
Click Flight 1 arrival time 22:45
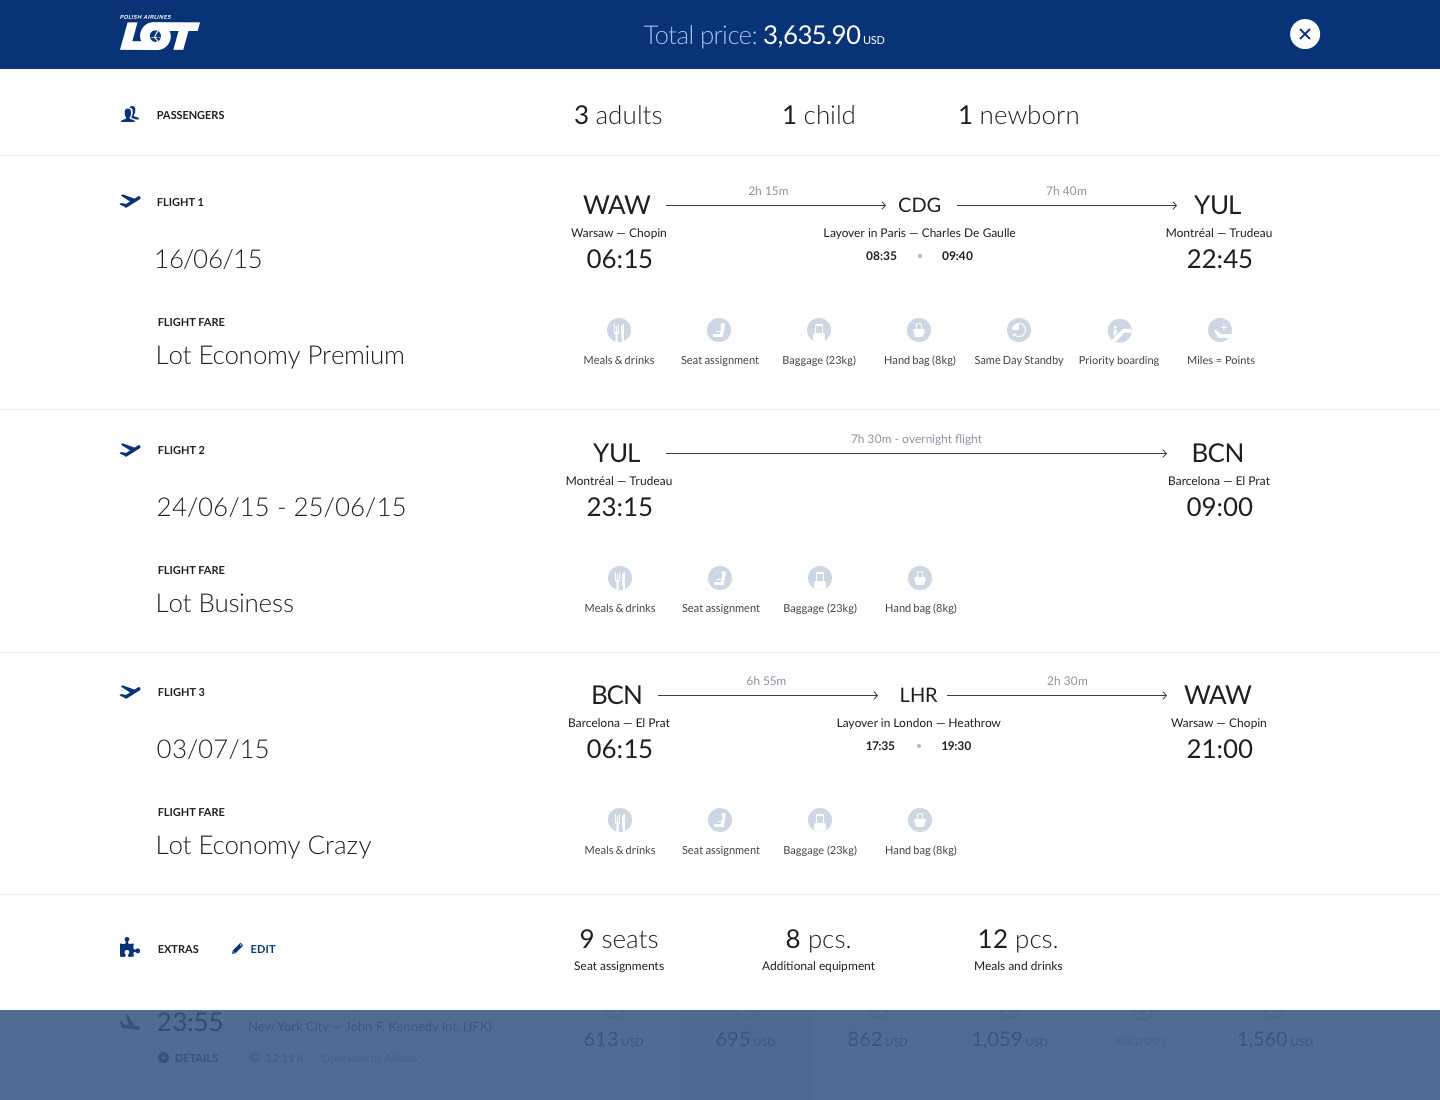(1219, 259)
